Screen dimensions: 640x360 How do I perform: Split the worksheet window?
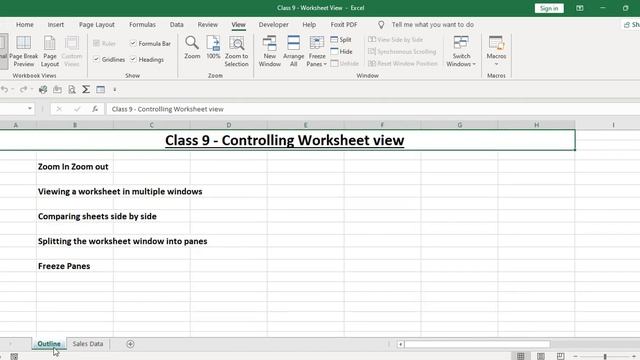341,40
